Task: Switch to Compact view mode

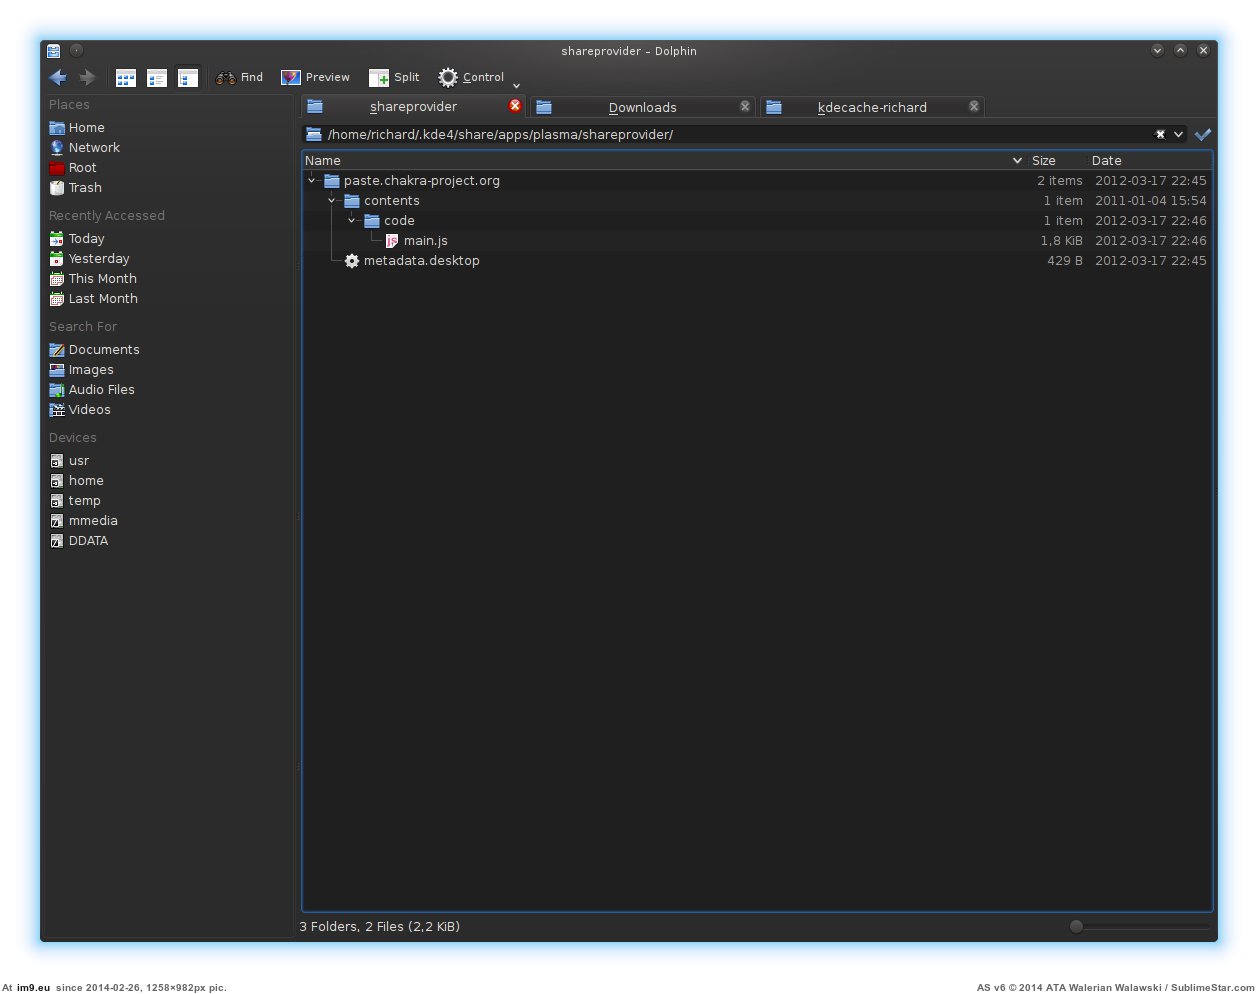Action: click(x=157, y=78)
